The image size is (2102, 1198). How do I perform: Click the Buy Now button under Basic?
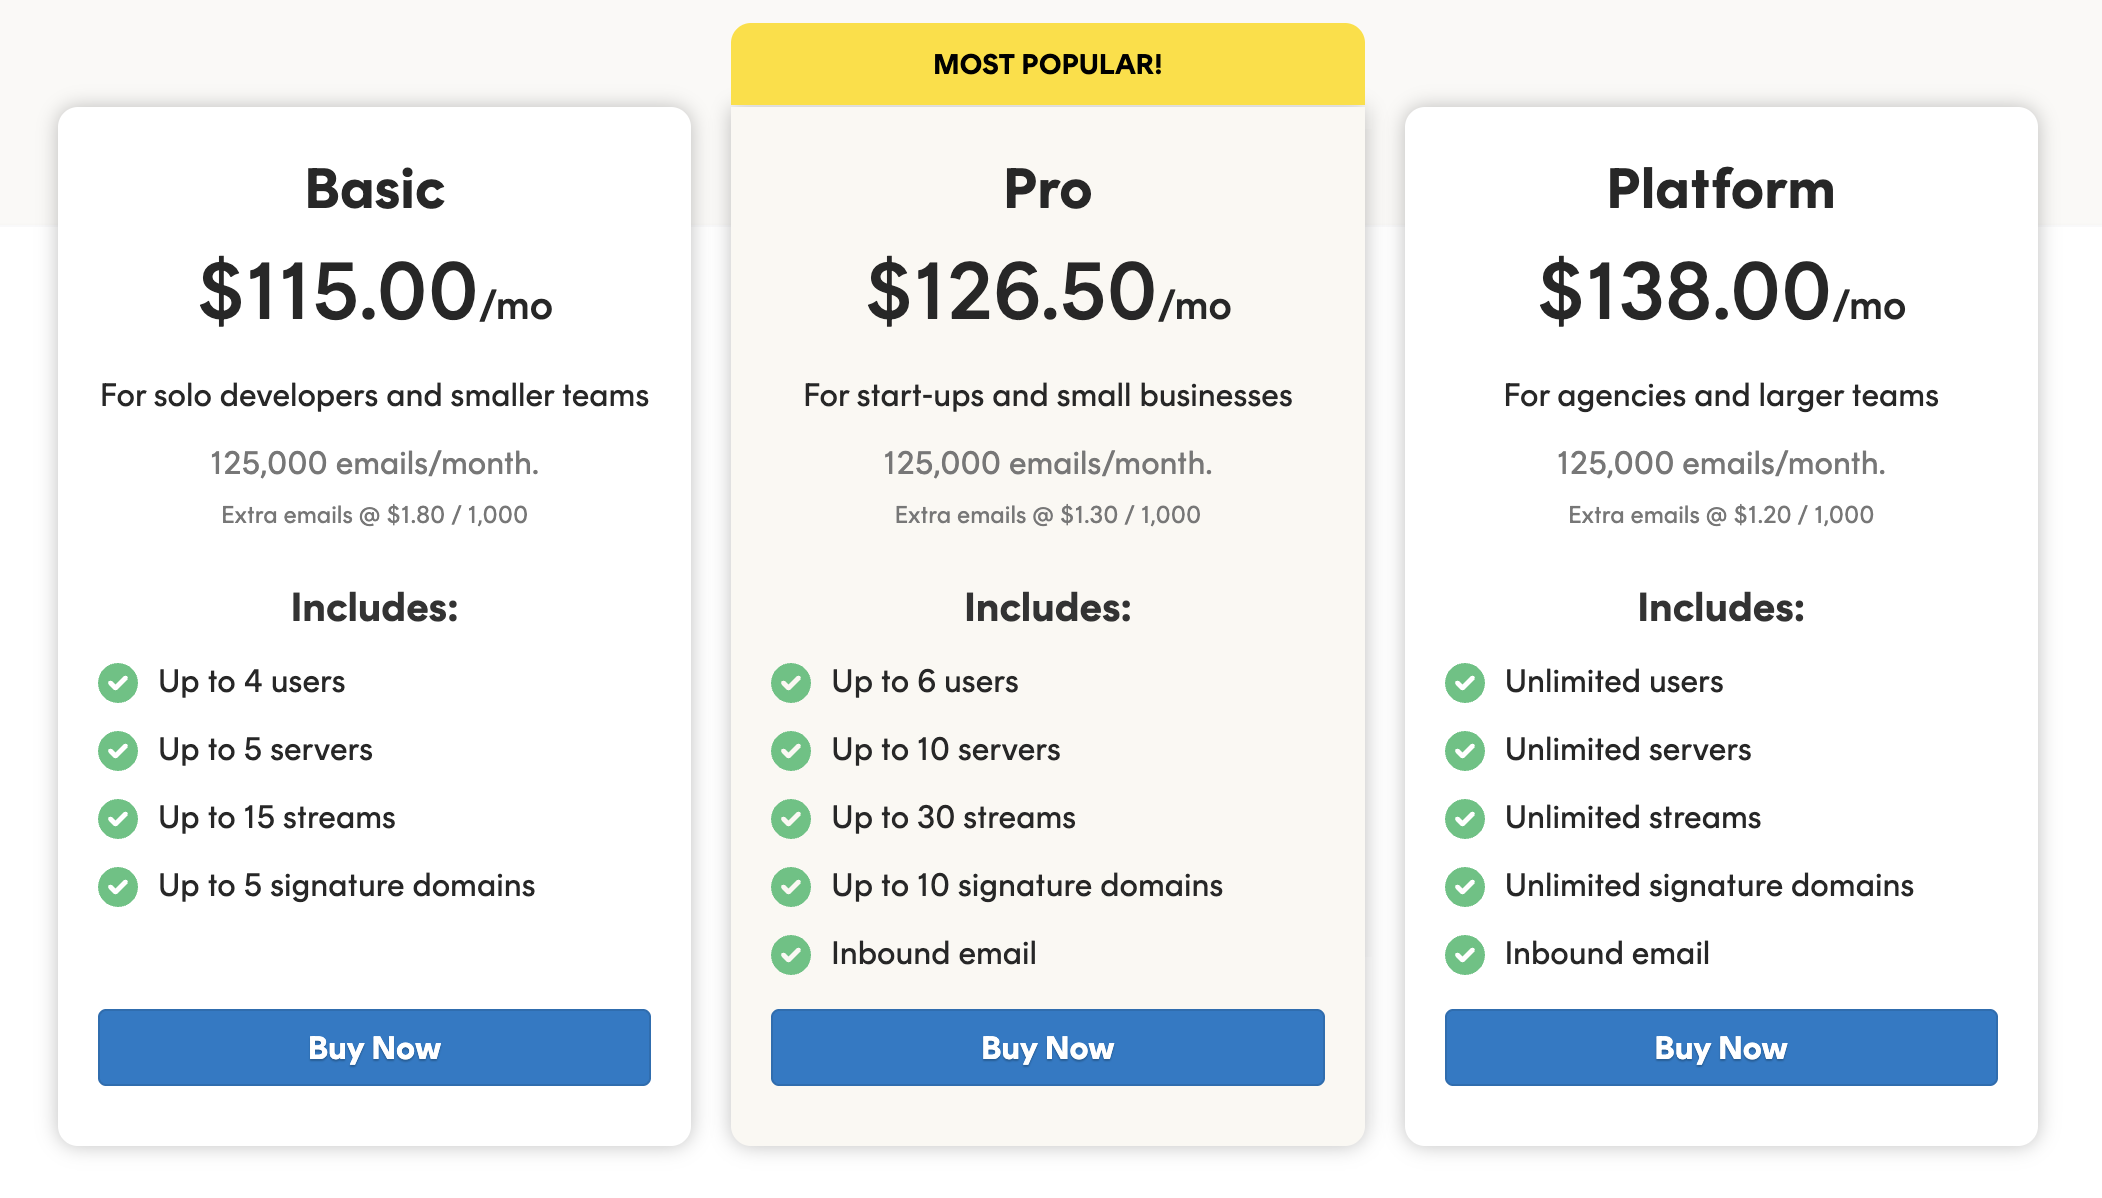tap(374, 1047)
